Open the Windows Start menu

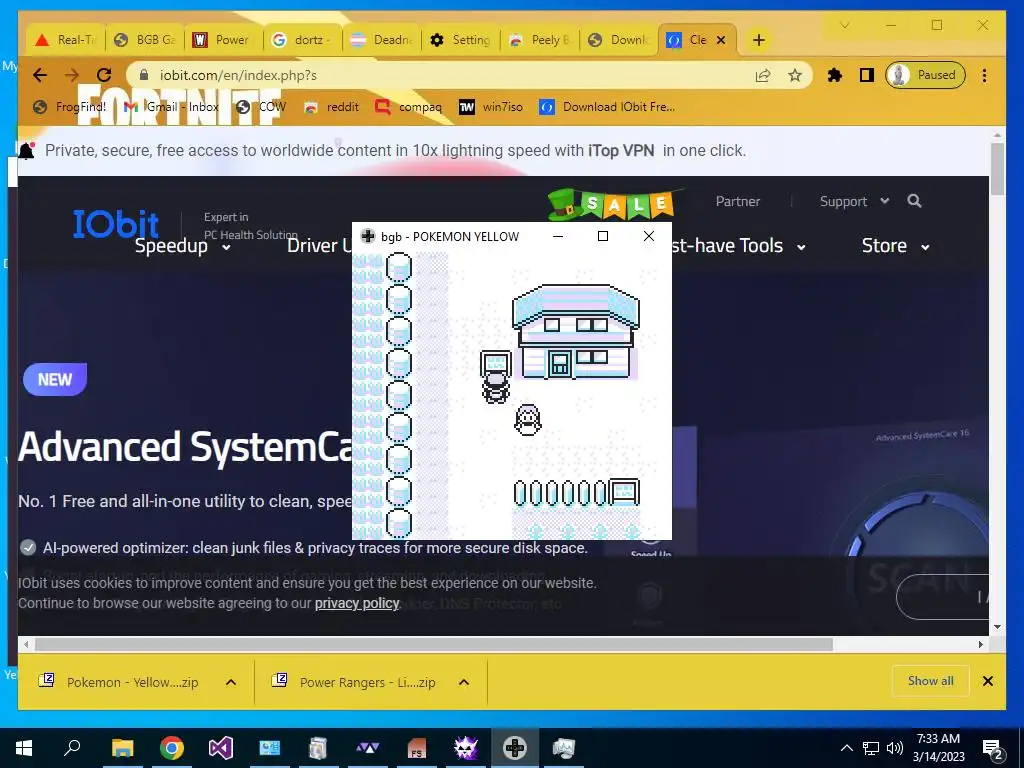pos(24,748)
